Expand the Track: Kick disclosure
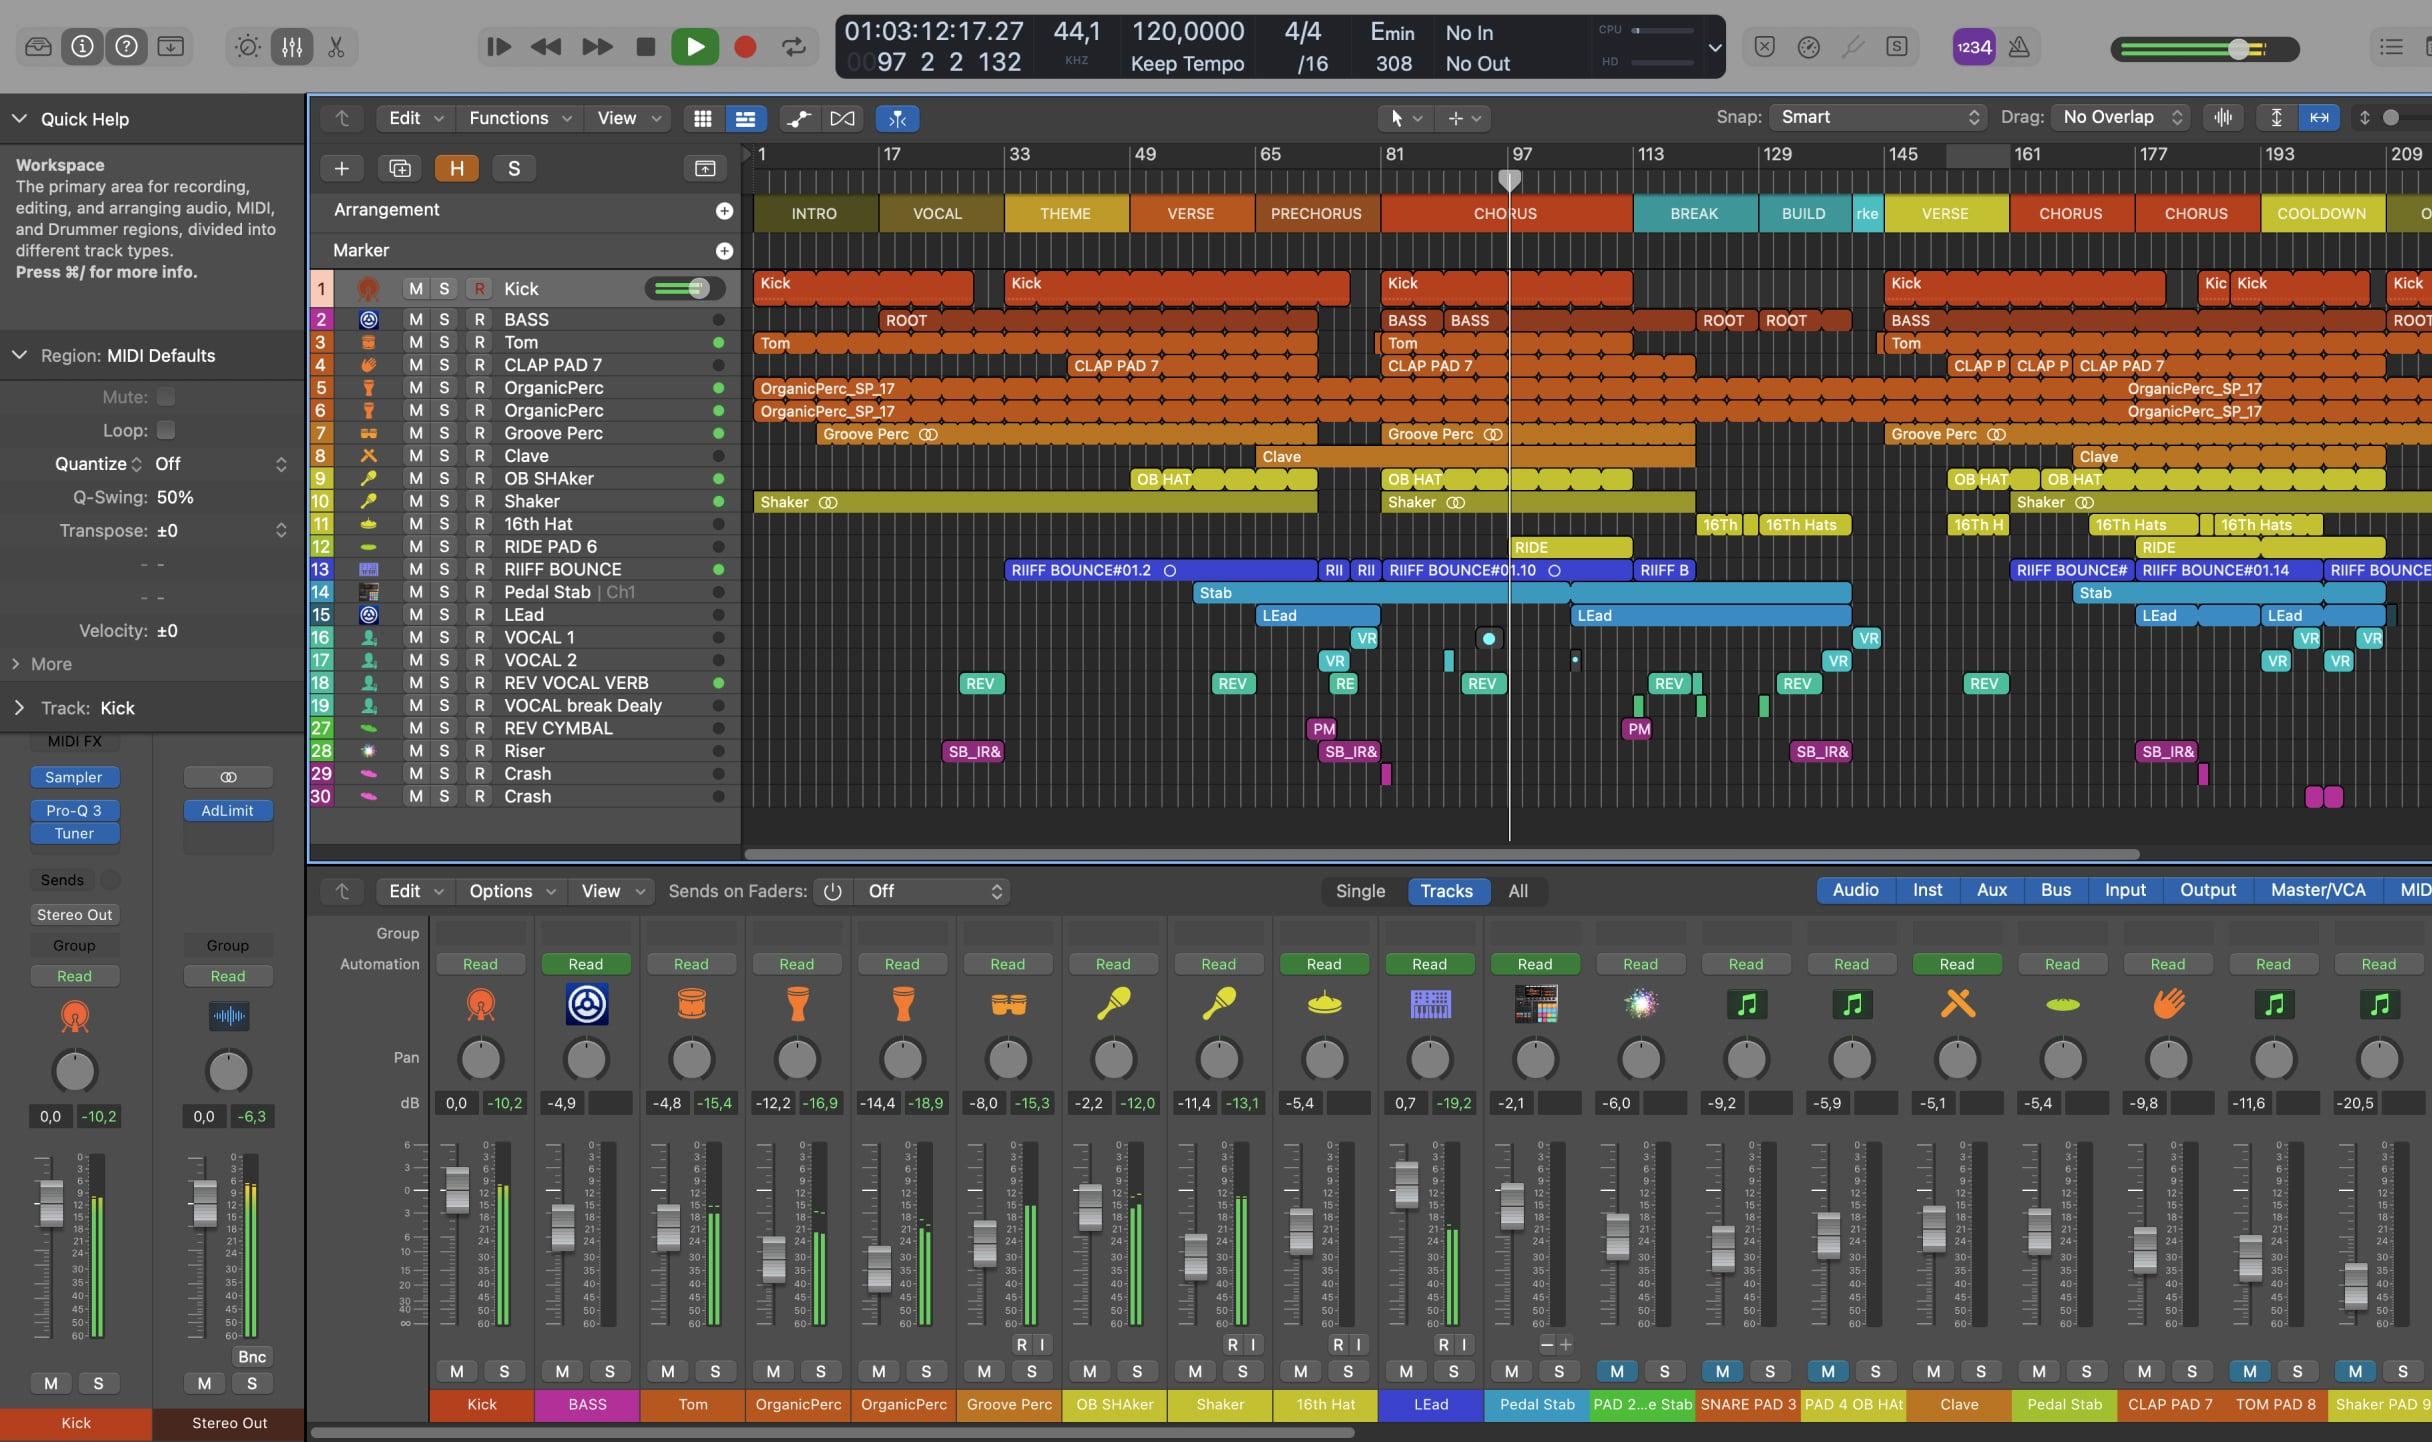Screen dimensions: 2432x1442 point(19,708)
